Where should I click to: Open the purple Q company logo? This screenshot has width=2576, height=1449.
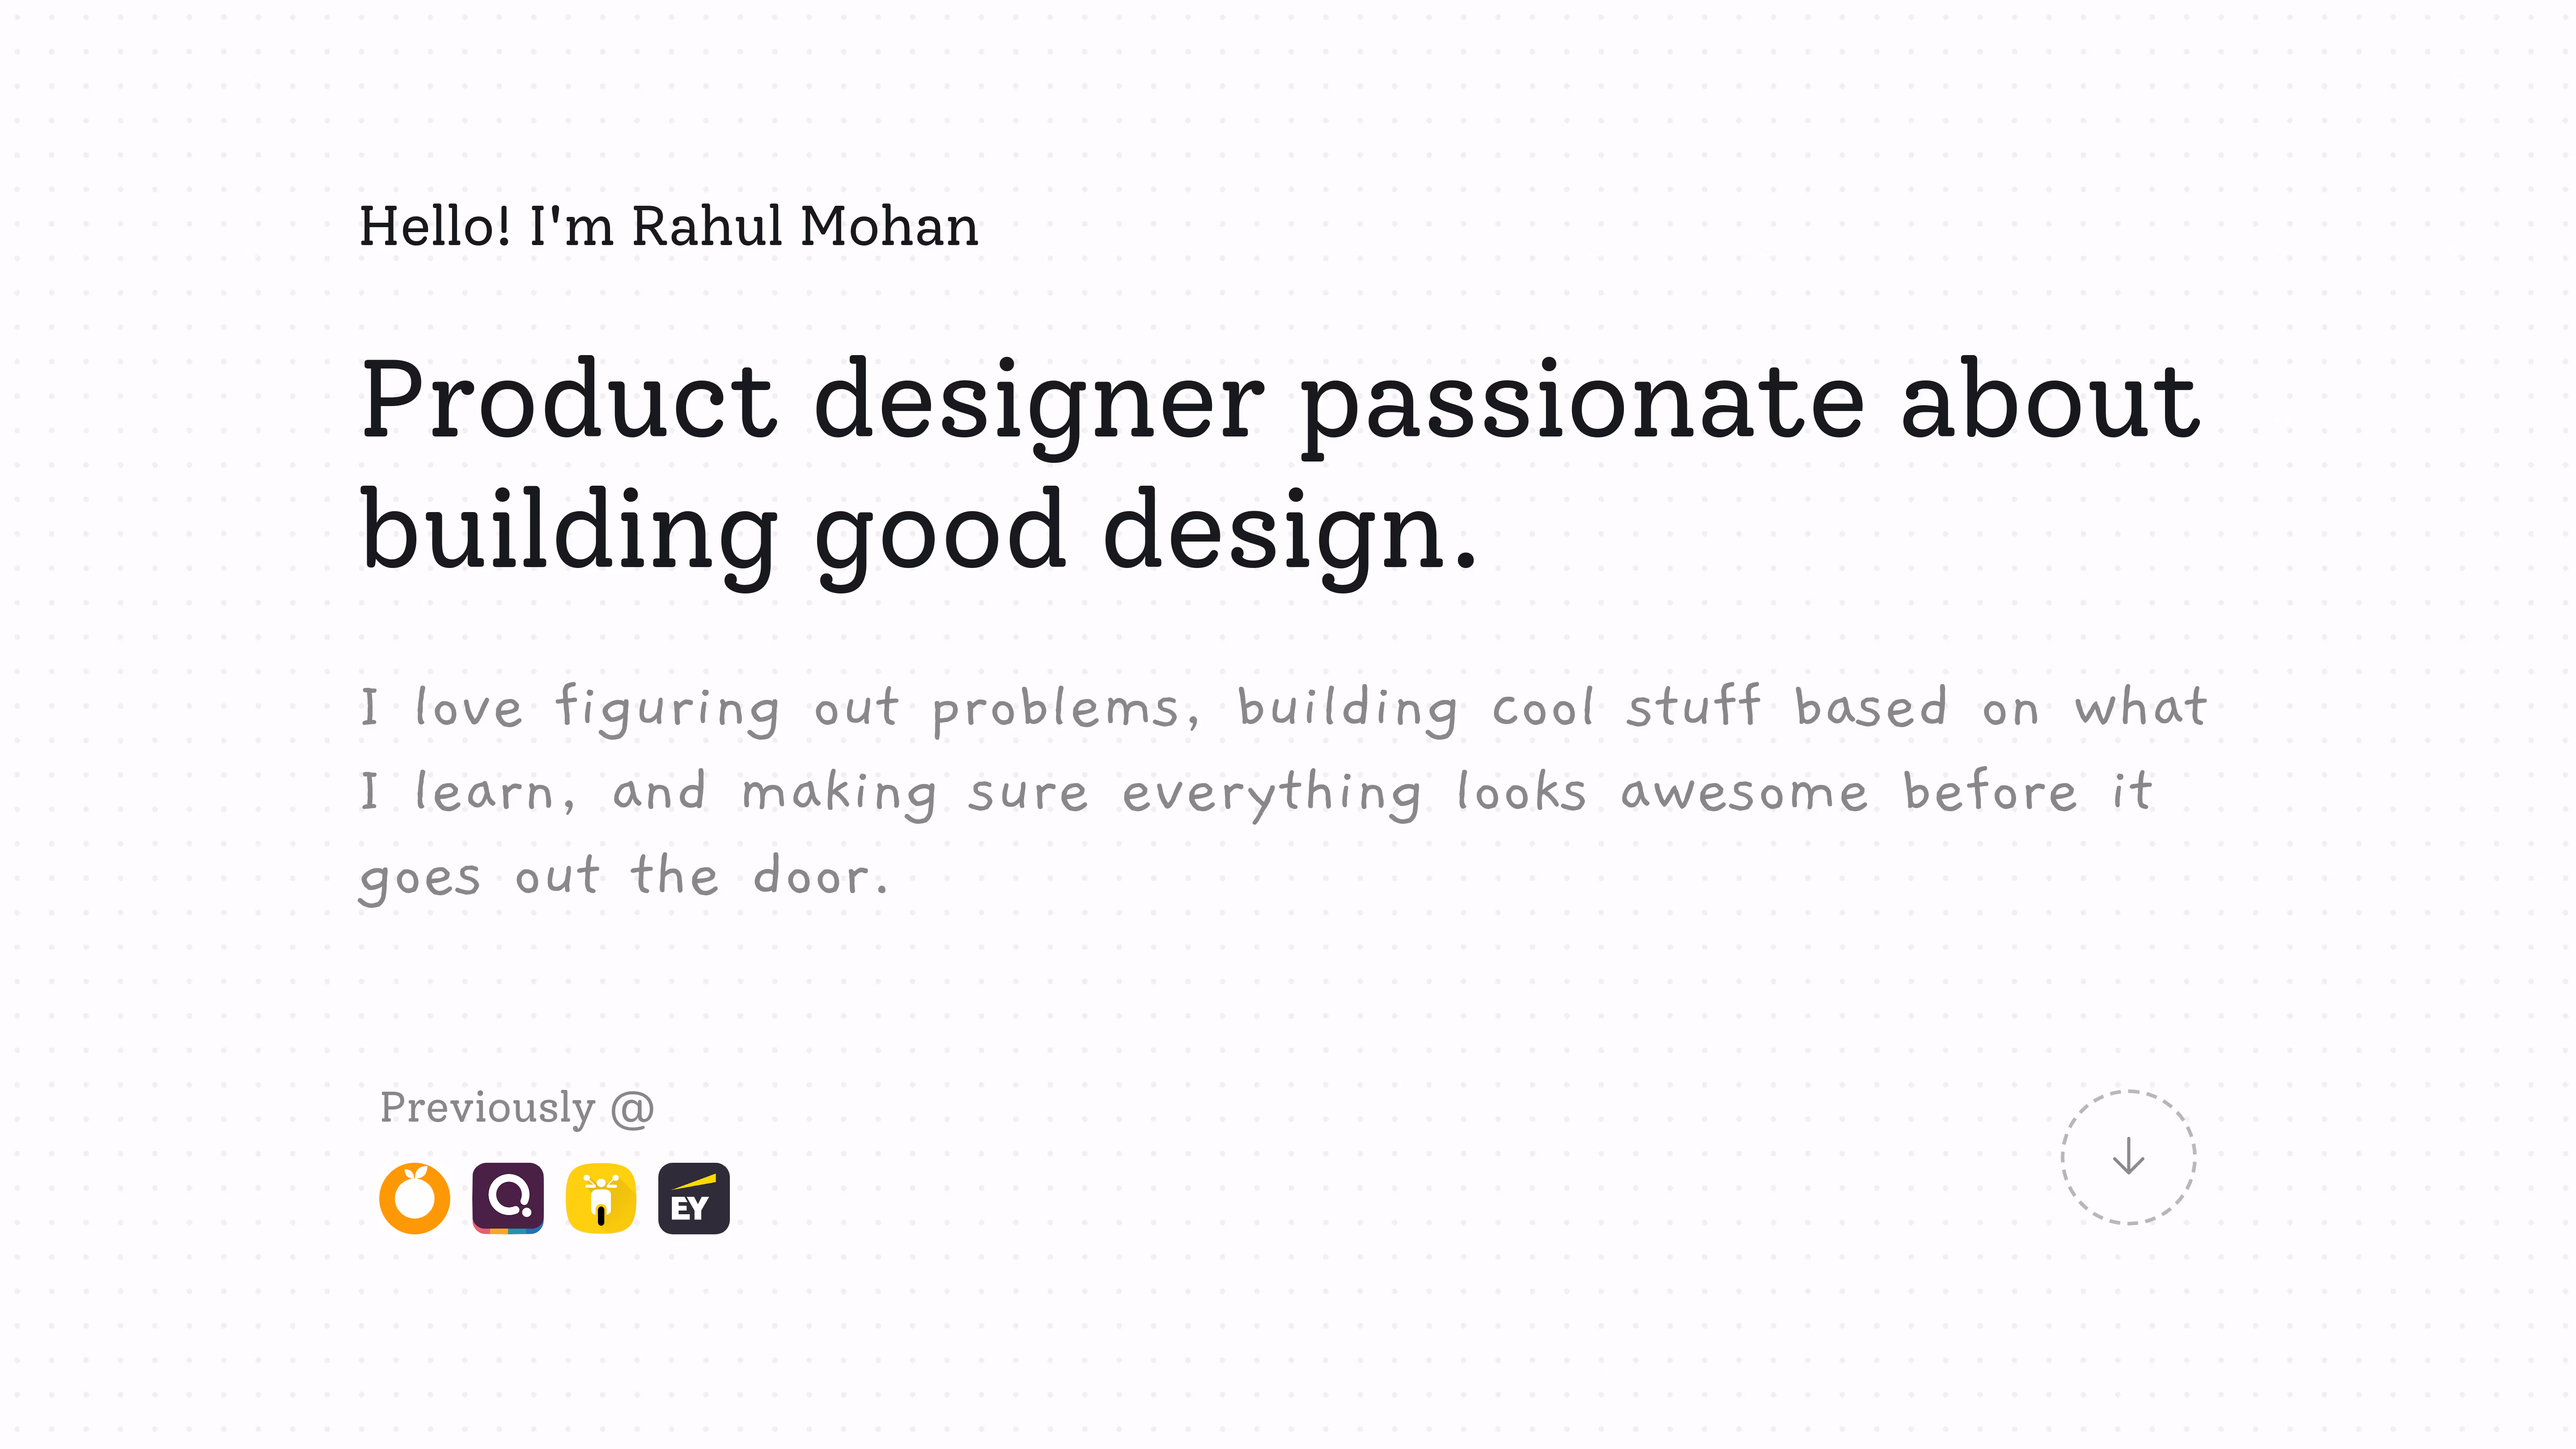[508, 1198]
